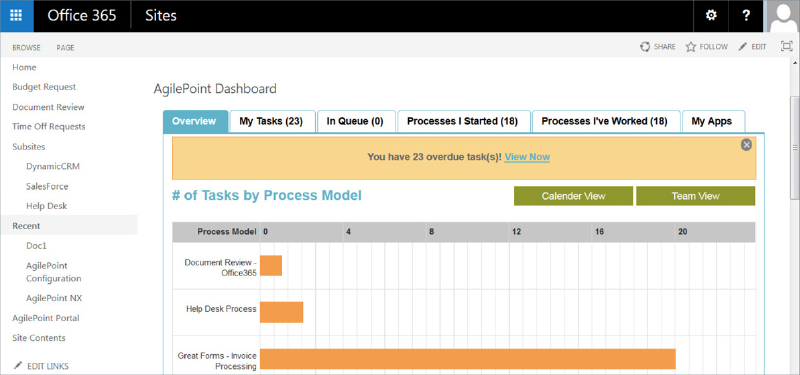
Task: Go to Home in the sidebar
Action: coord(24,67)
